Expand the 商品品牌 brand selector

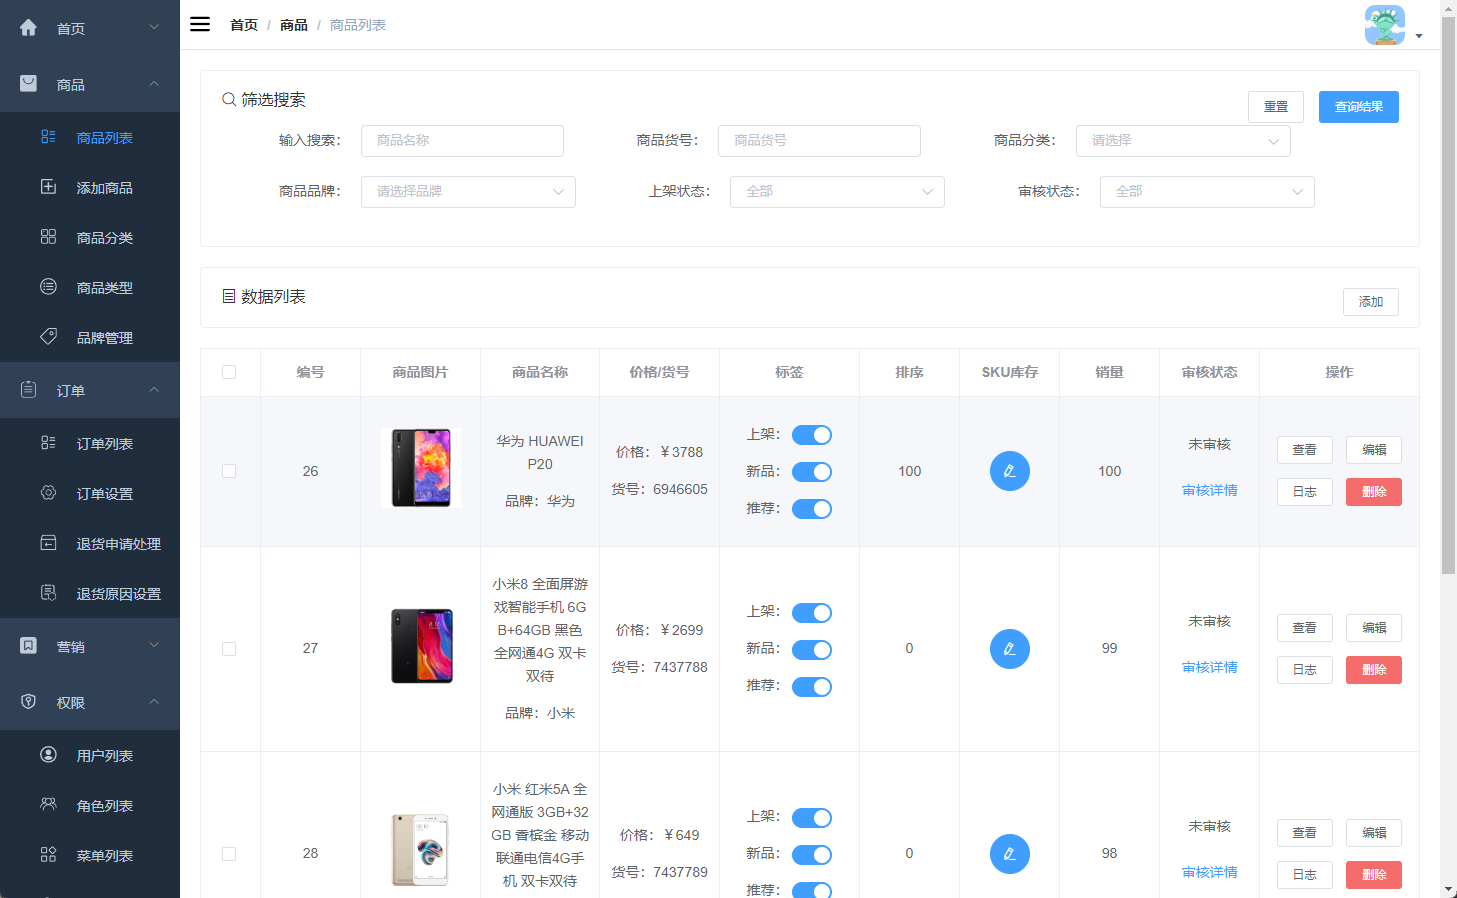(467, 192)
